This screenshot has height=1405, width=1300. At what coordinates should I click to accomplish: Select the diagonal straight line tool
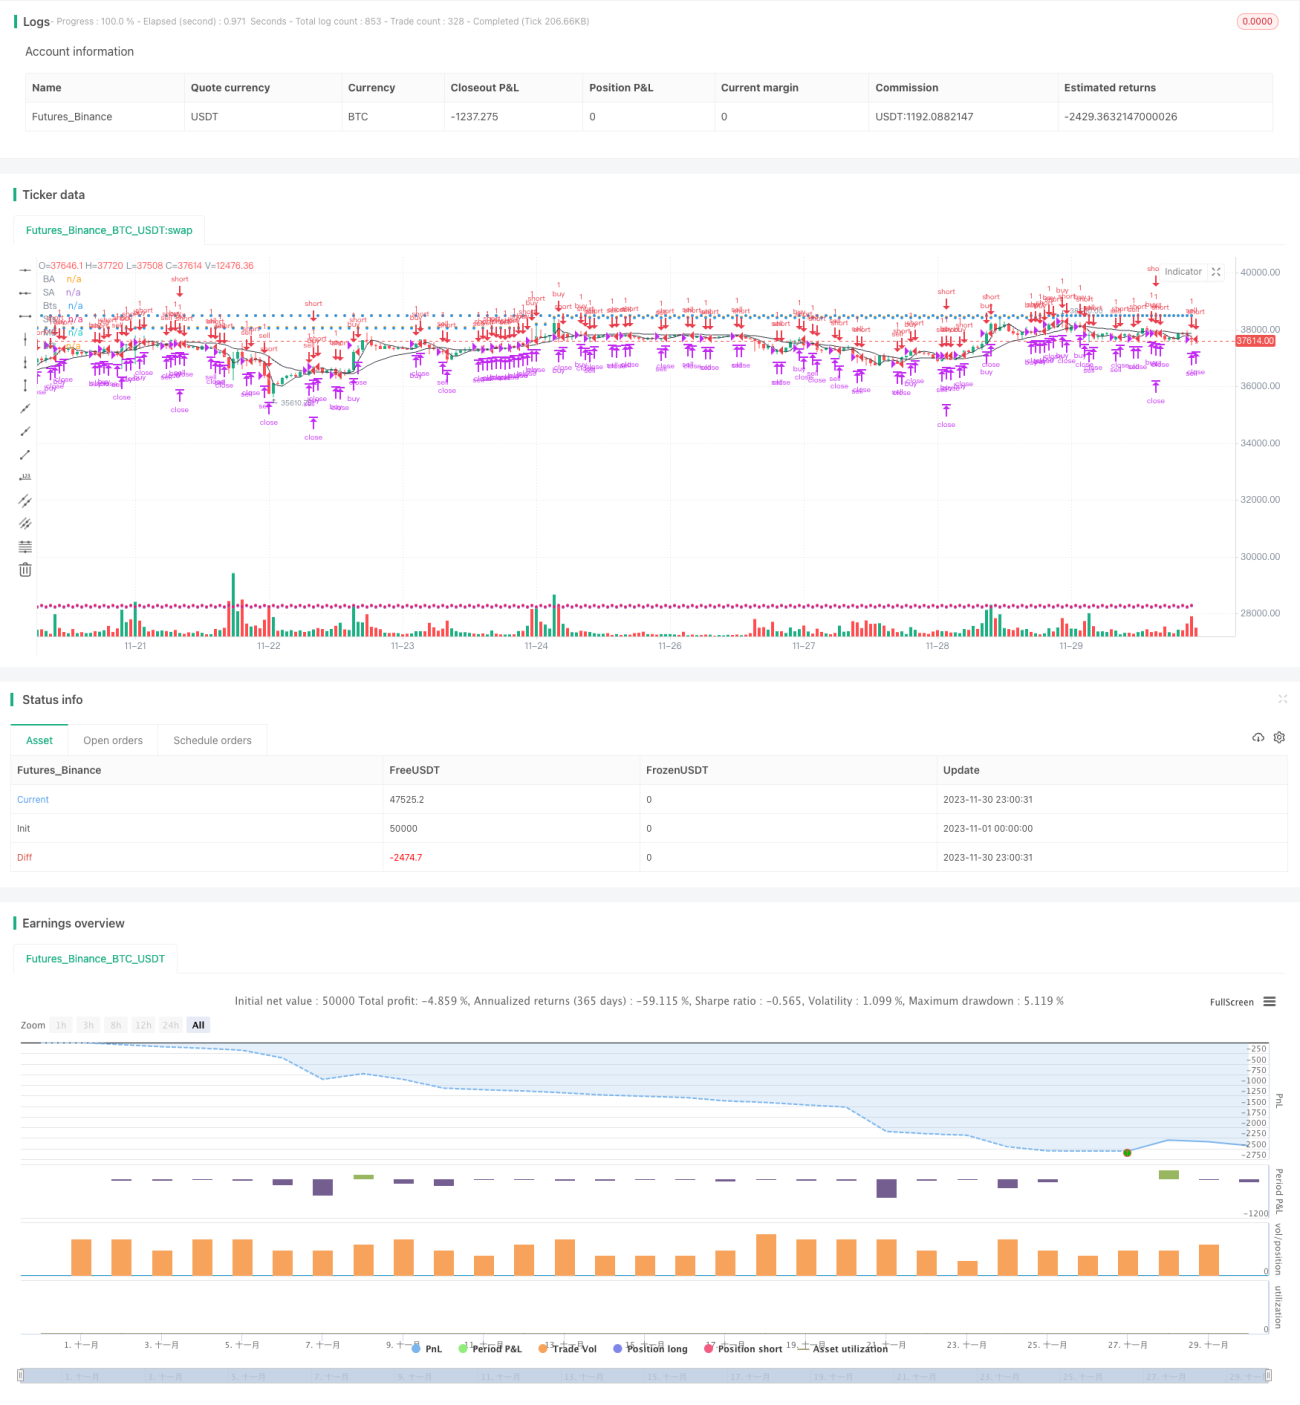point(25,408)
